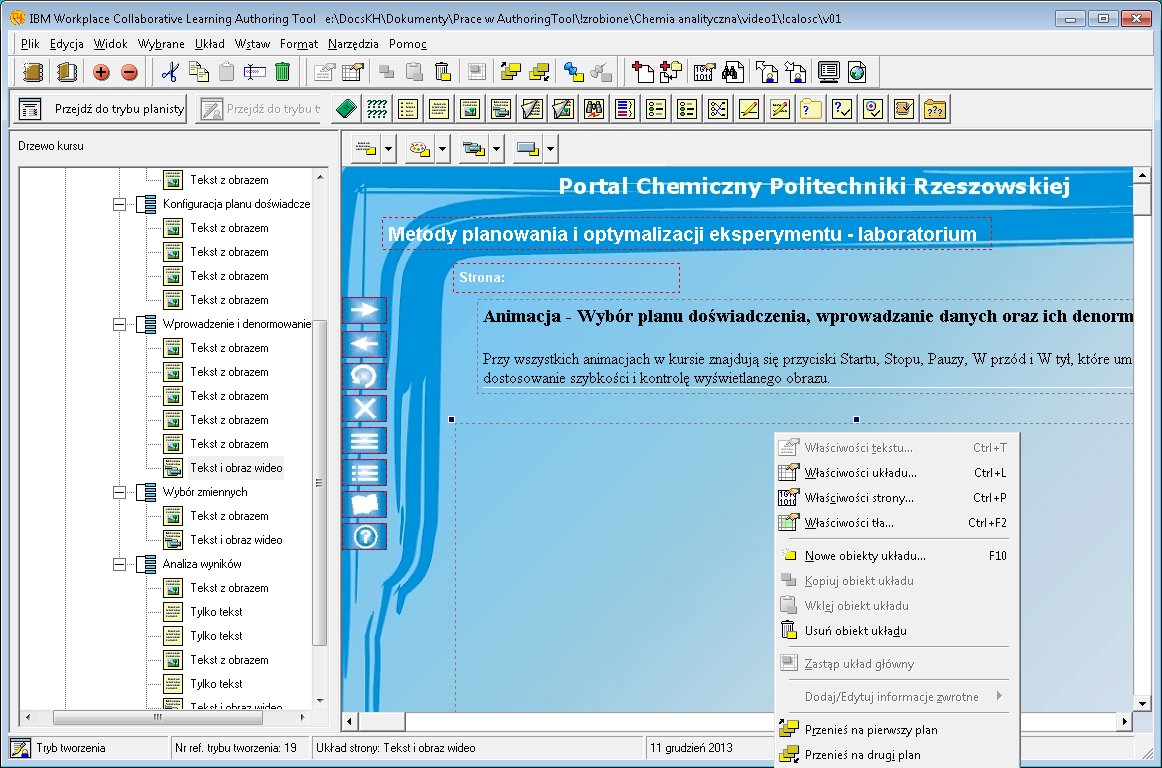Click the send-to-back yellow squares icon
1162x768 pixels.
pos(540,72)
